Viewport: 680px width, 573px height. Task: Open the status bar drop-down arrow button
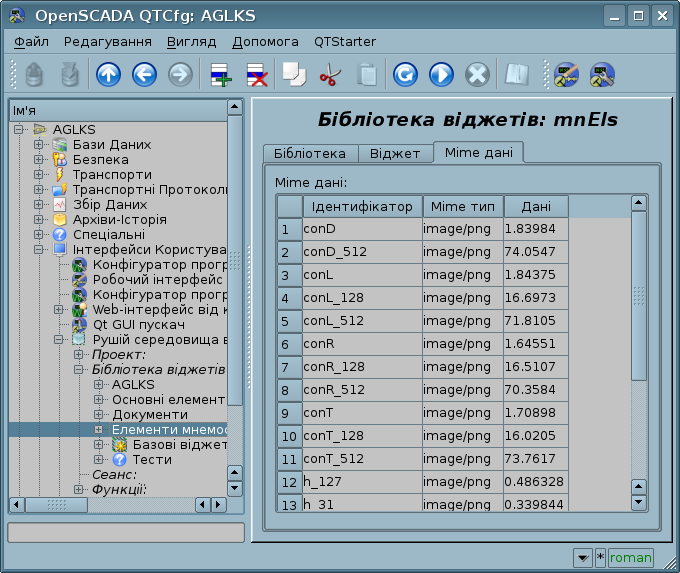coord(583,557)
